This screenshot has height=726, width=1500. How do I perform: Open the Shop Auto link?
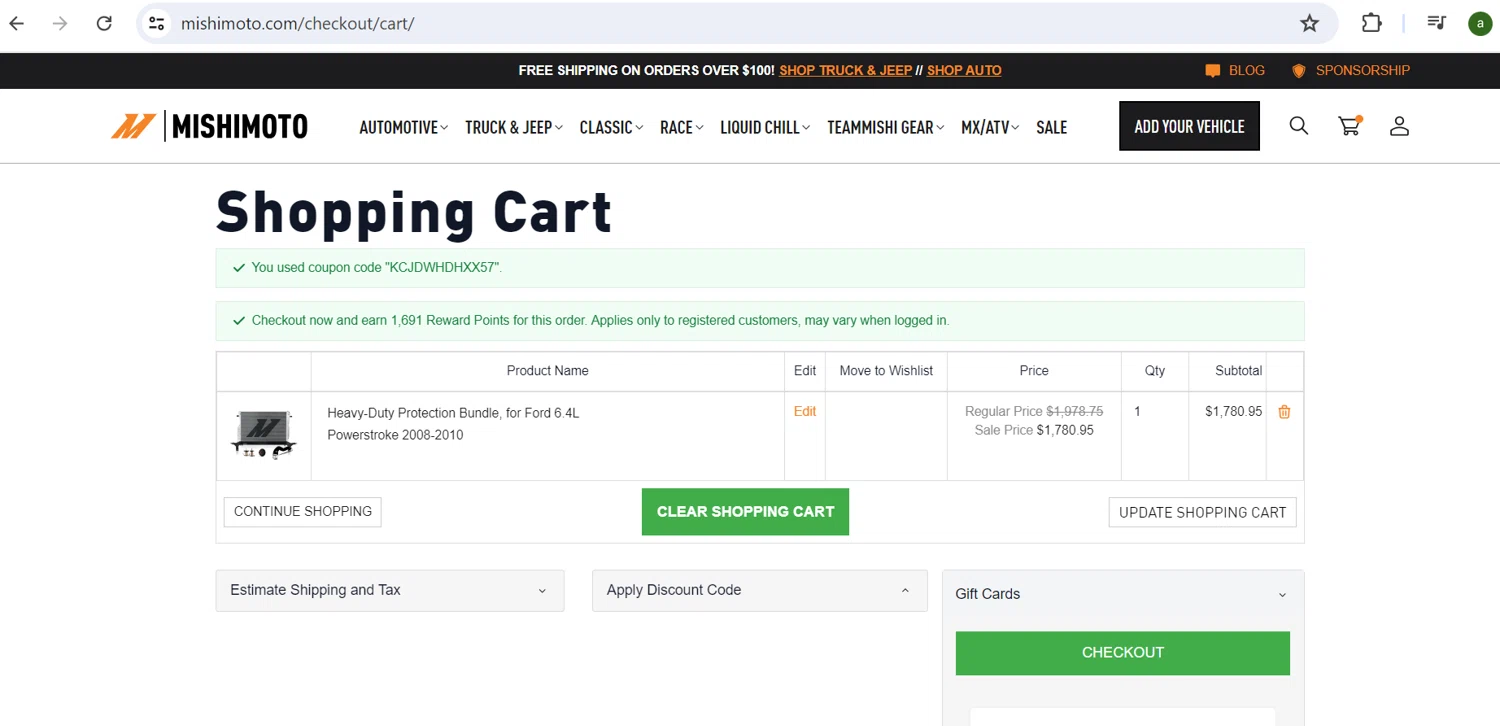(x=964, y=71)
